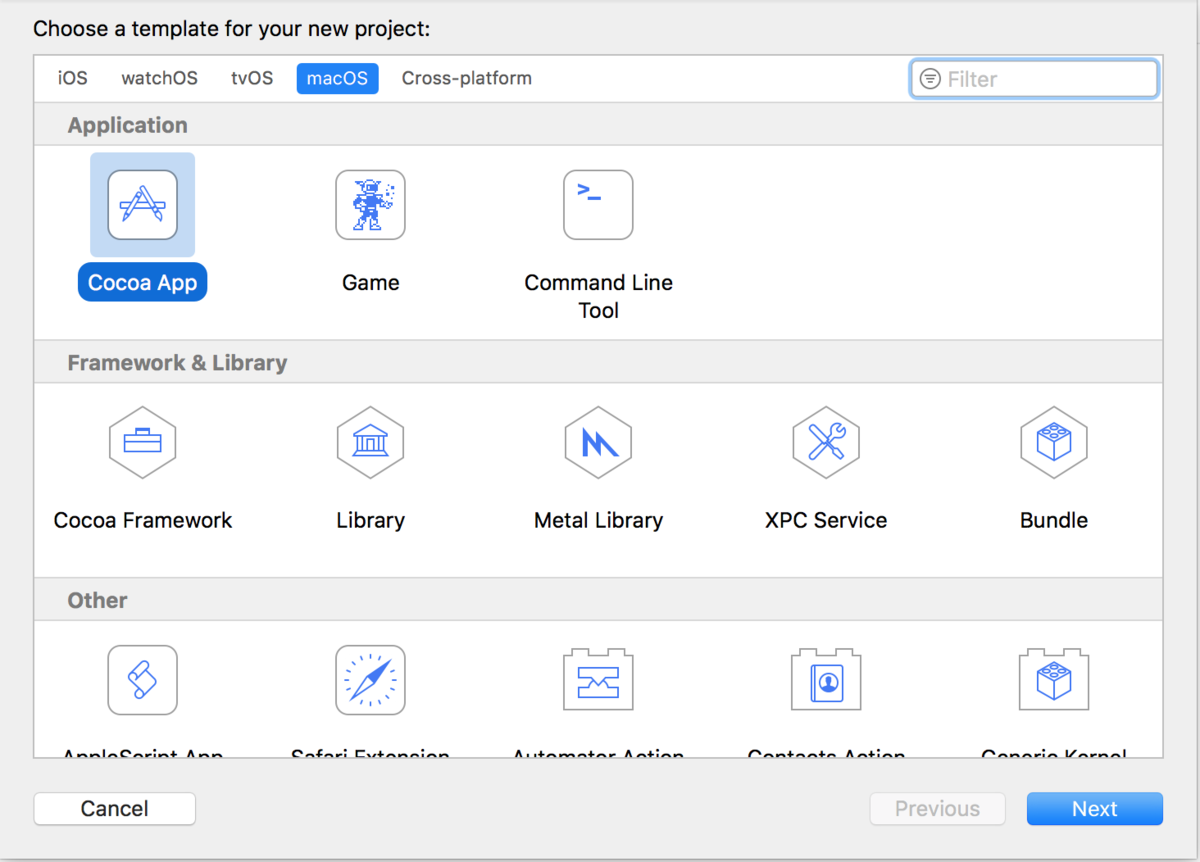Screen dimensions: 1200x862
Task: Choose the Generic Kernel brick icon
Action: pyautogui.click(x=1054, y=680)
